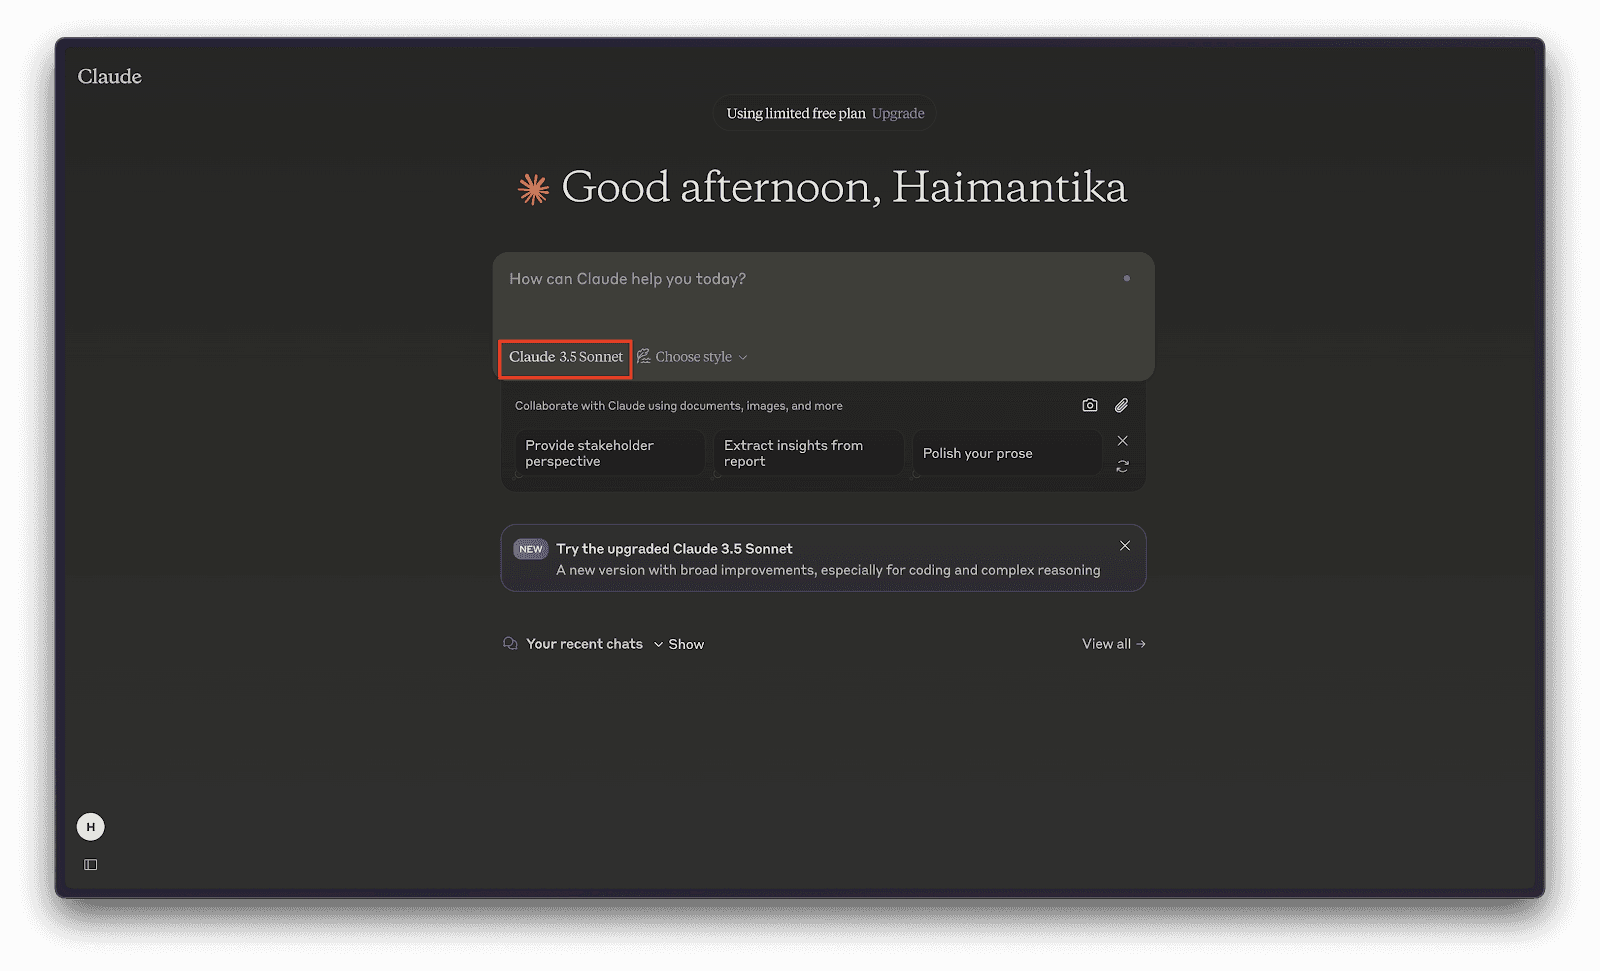This screenshot has height=971, width=1600.
Task: Click the Try the upgraded Claude 3.5 Sonnet text
Action: point(674,549)
